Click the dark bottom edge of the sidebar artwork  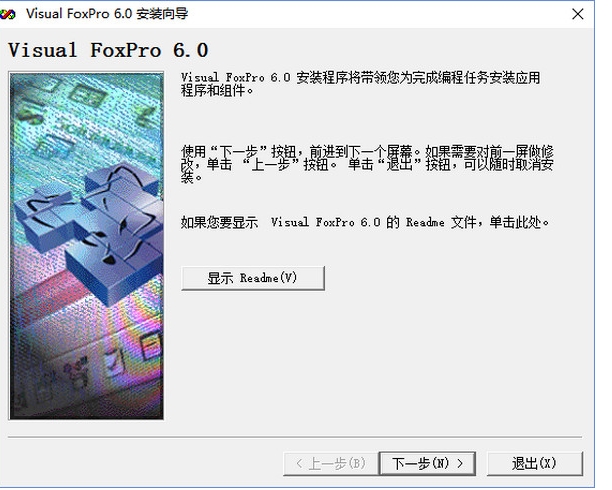[86, 412]
